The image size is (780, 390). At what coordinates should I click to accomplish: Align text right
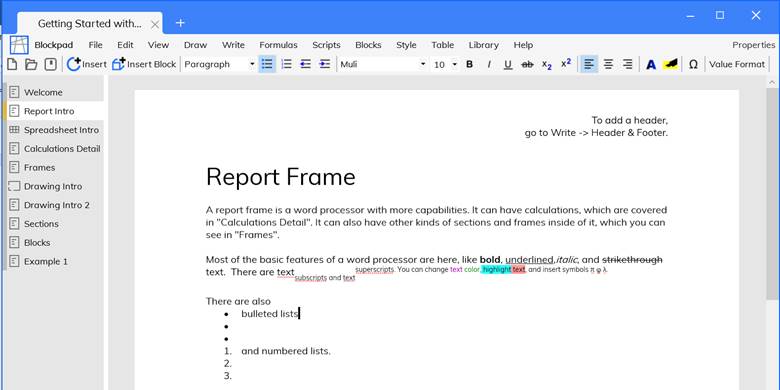628,64
